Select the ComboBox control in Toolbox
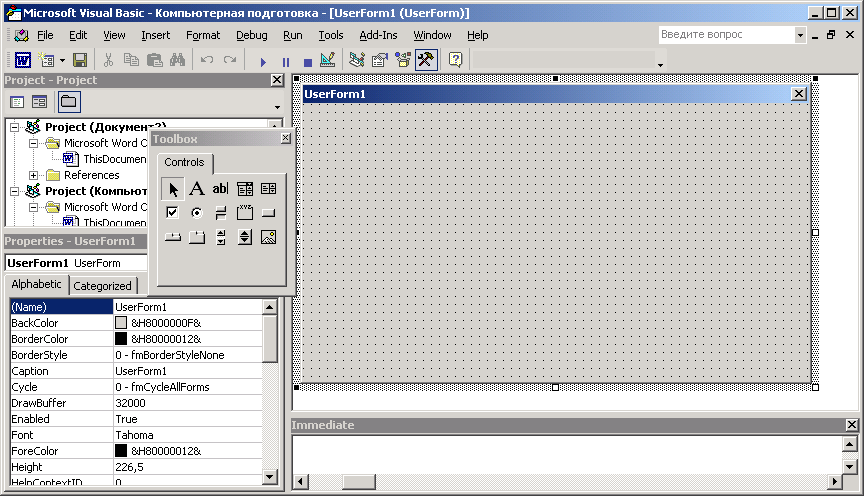Viewport: 864px width, 496px height. (245, 188)
